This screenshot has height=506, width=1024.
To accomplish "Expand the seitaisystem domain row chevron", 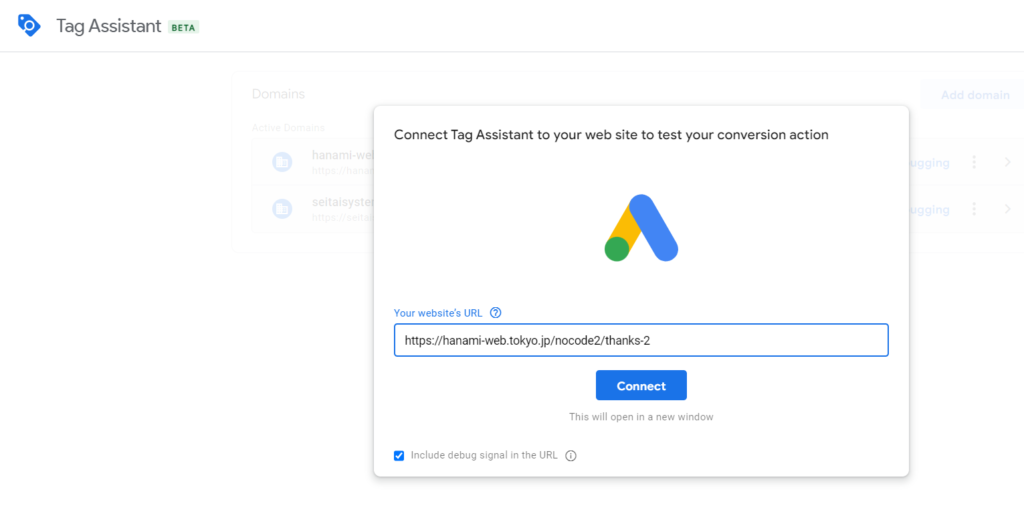I will click(1007, 209).
